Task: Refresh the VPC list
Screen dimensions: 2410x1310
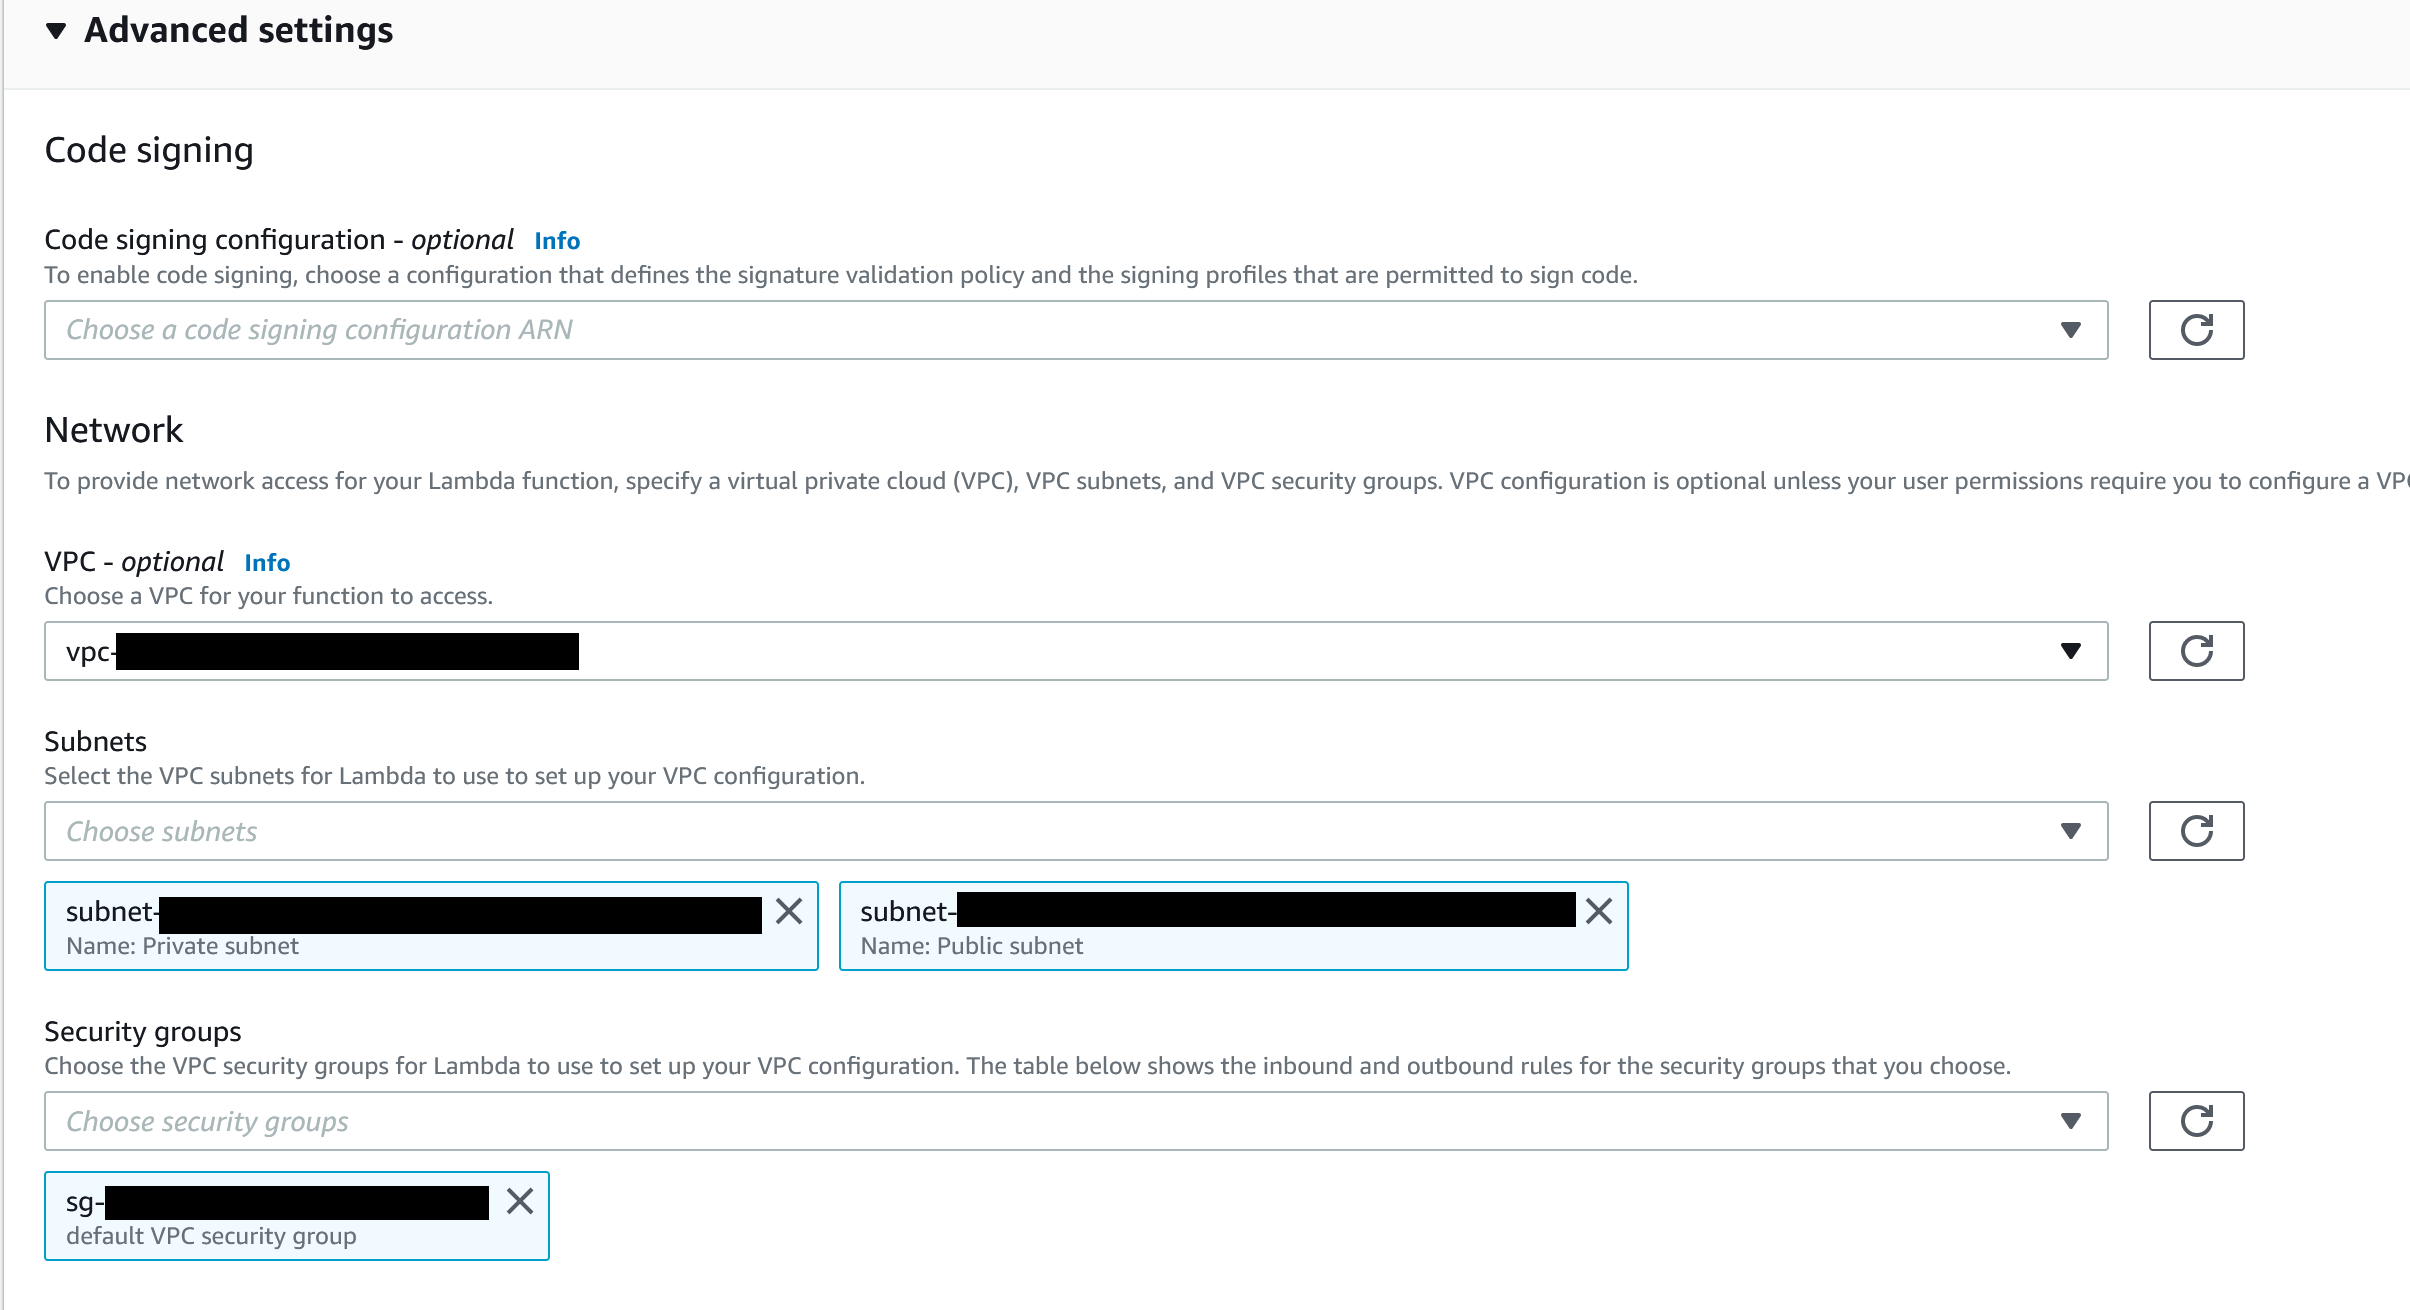Action: [x=2195, y=651]
